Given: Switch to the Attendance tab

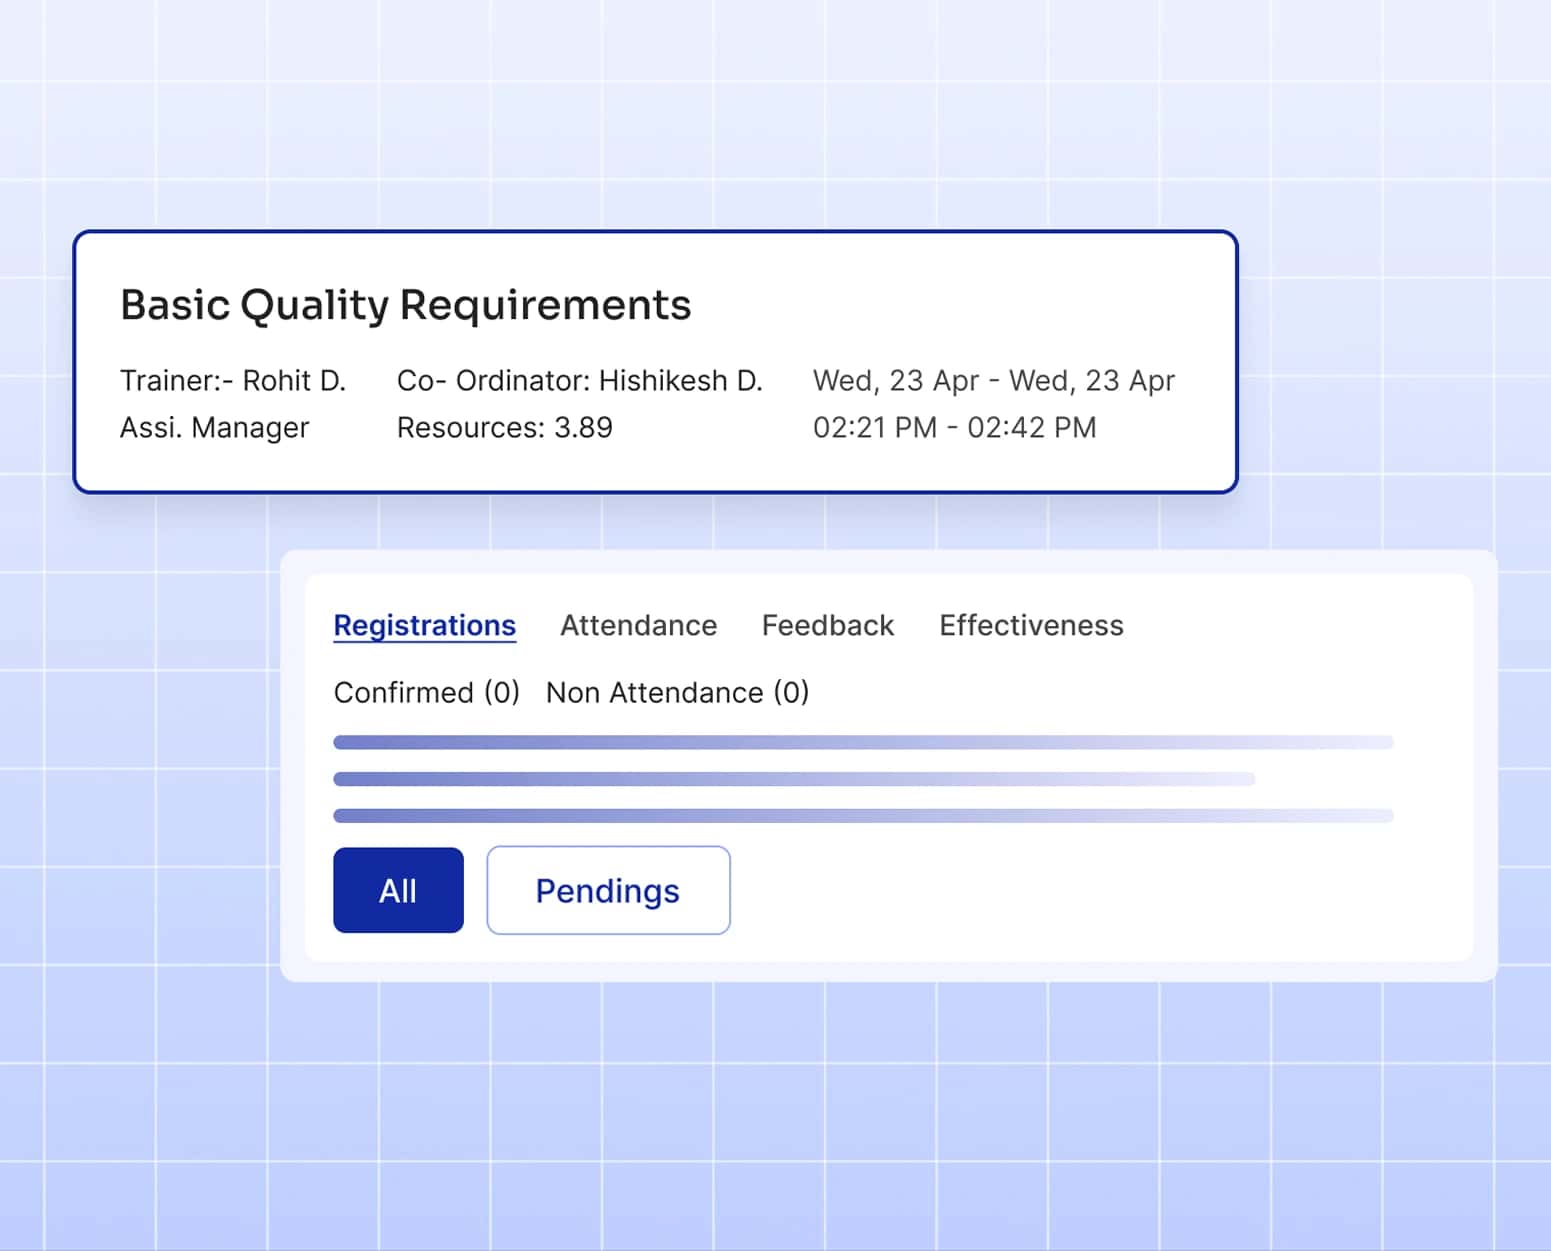Looking at the screenshot, I should click(x=638, y=625).
